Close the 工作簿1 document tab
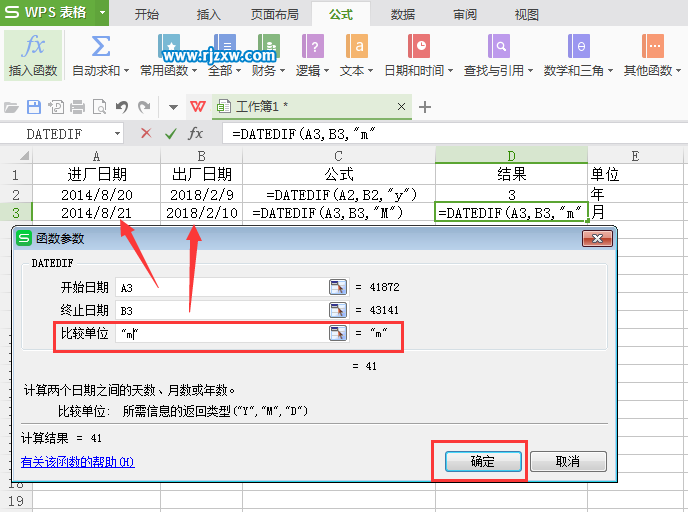Screen dimensions: 688x512 pos(401,107)
